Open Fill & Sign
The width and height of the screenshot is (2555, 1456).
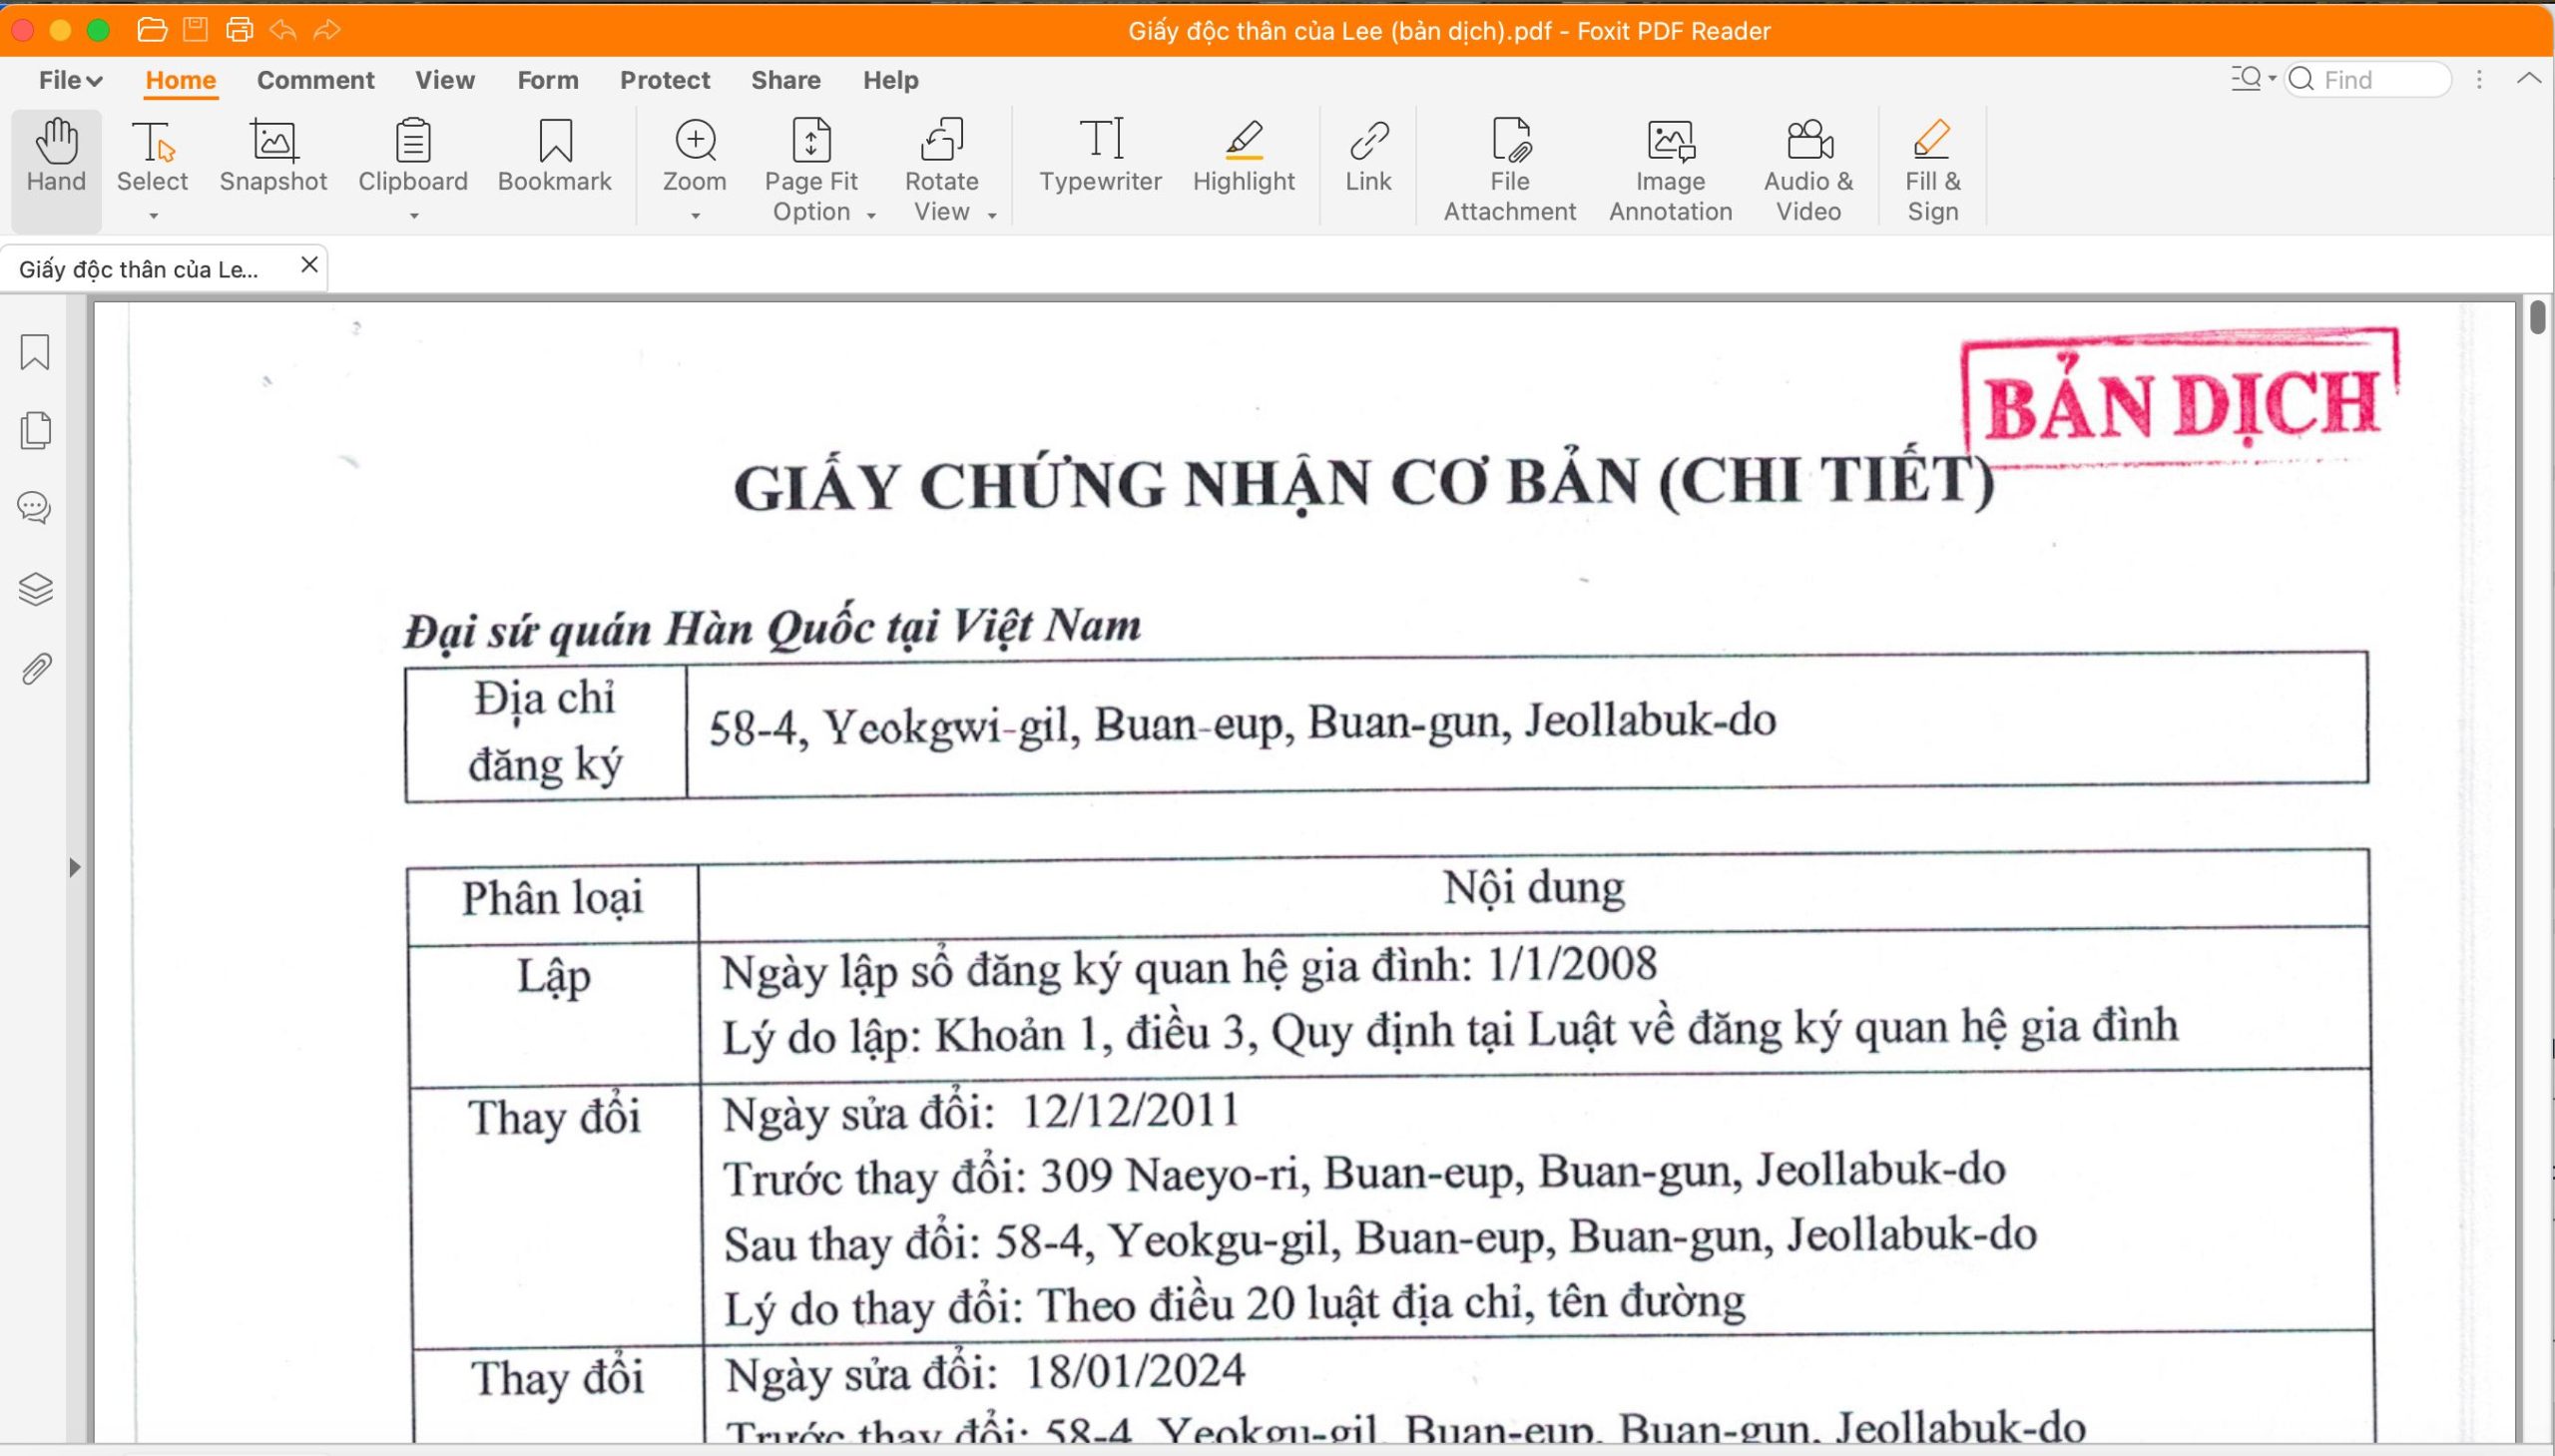pos(1932,170)
